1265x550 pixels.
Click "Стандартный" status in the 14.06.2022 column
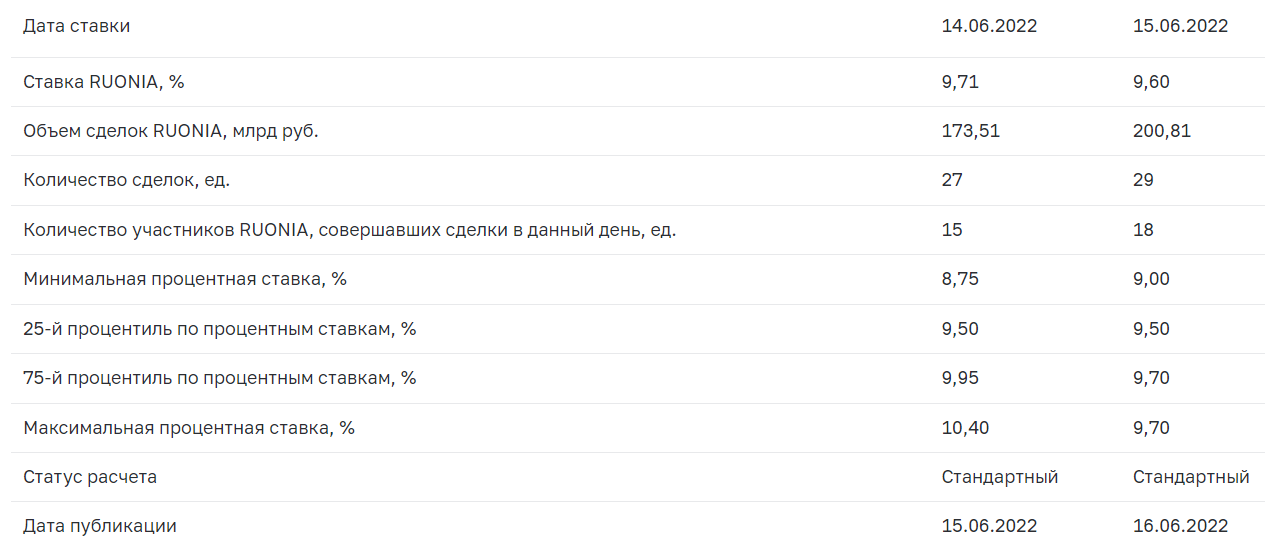pyautogui.click(x=999, y=477)
